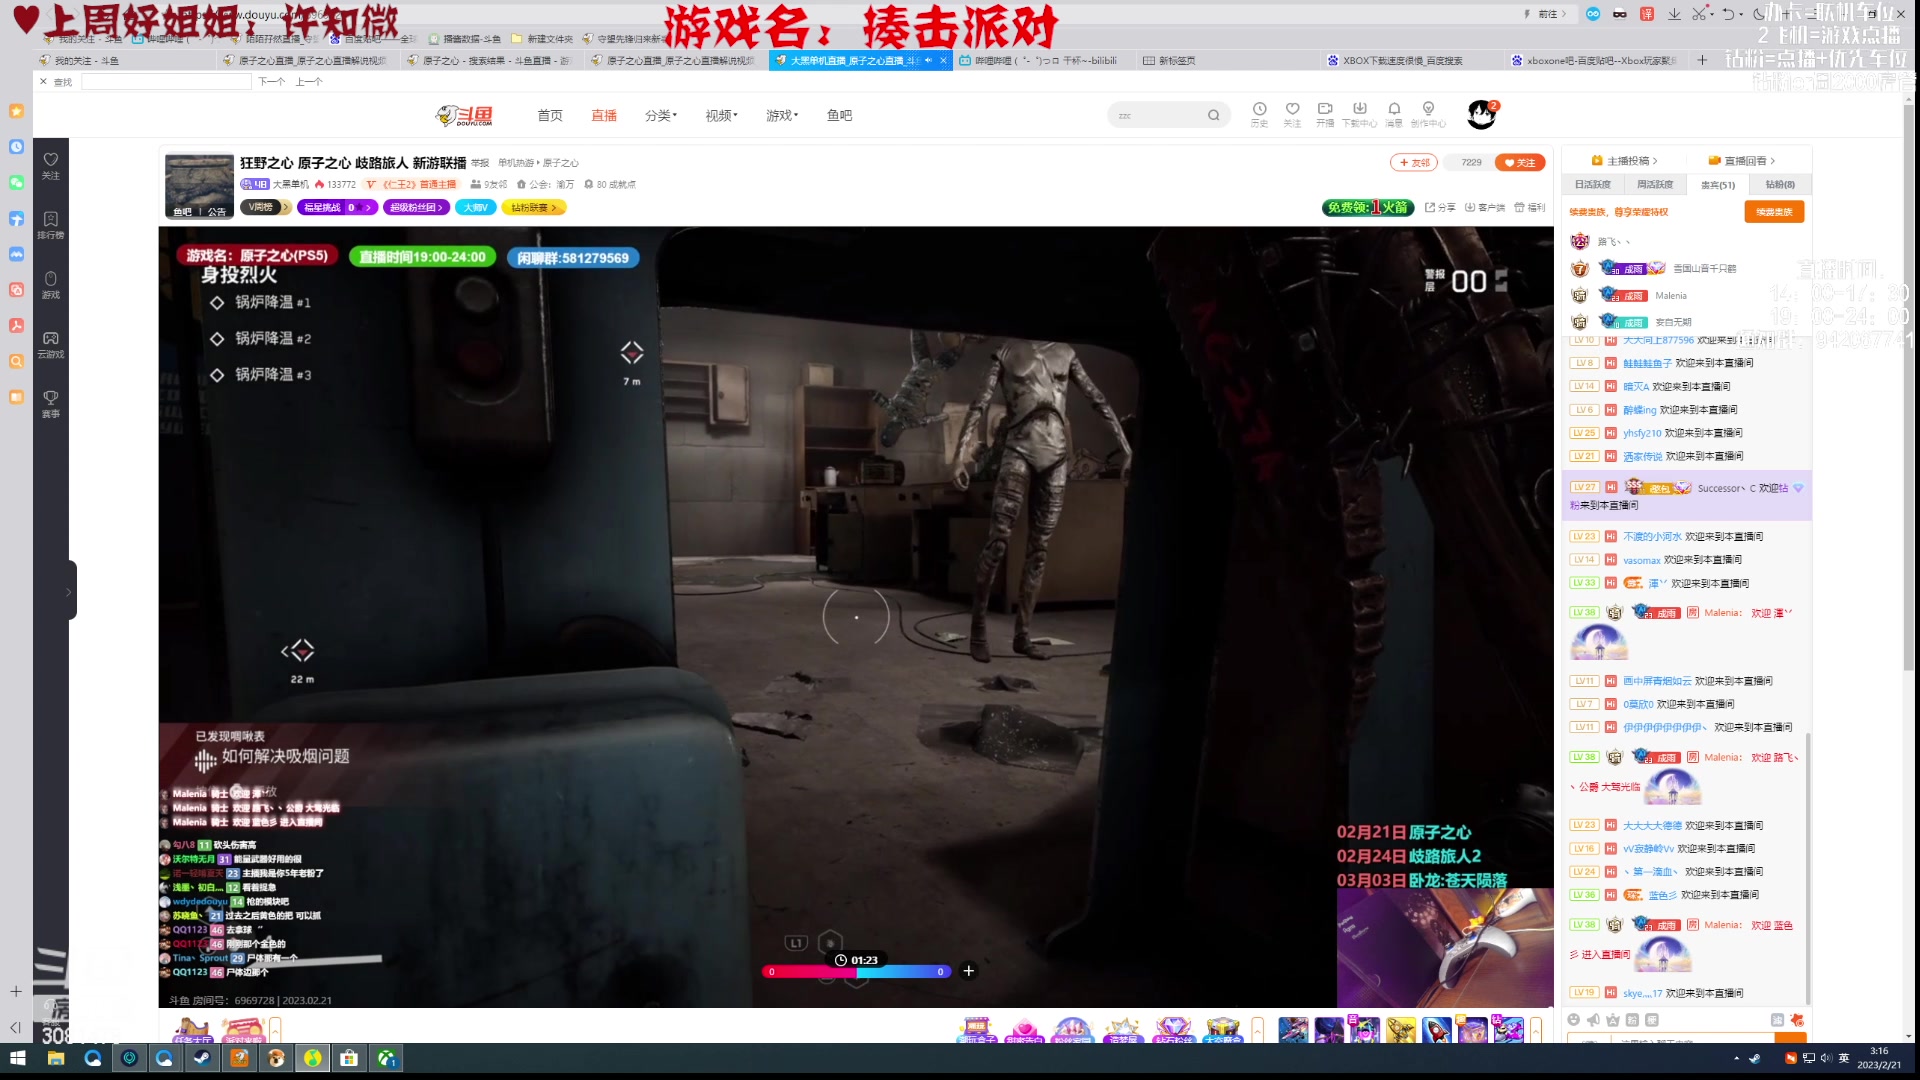Toggle sidebar 关注 heart icon
This screenshot has height=1080, width=1920.
50,165
